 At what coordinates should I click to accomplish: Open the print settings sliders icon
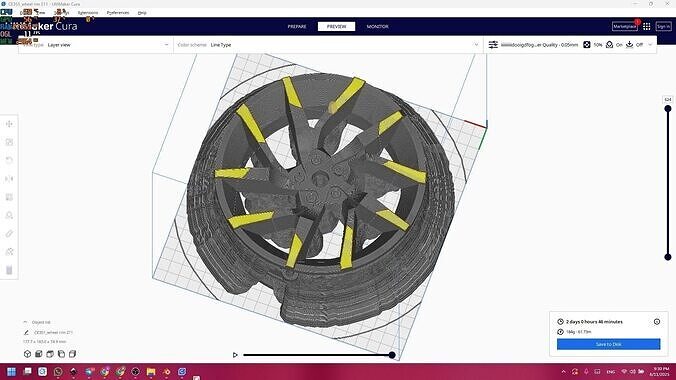(x=493, y=44)
